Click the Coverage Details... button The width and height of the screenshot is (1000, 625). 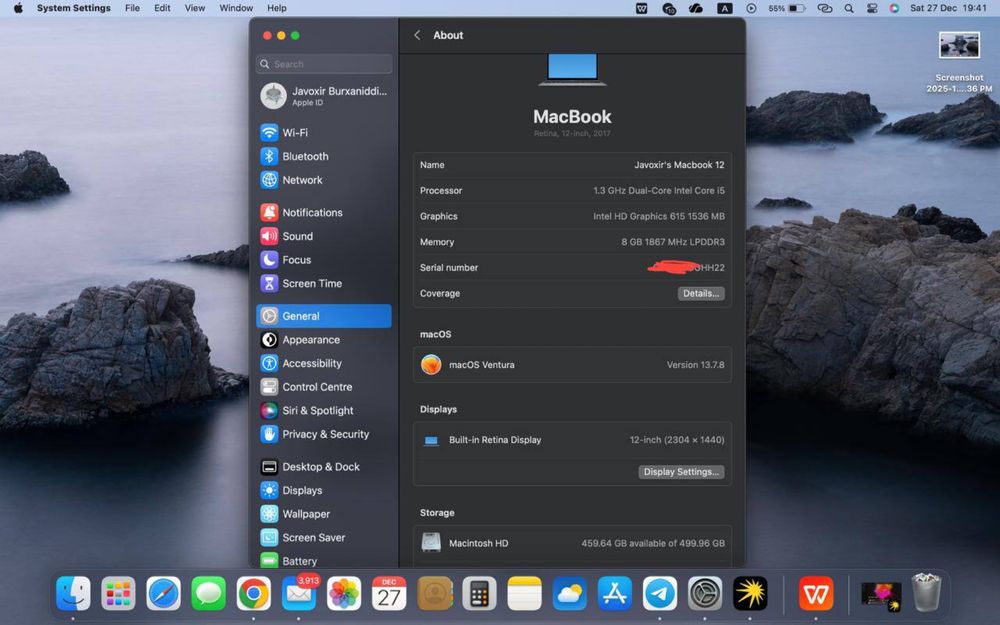700,293
